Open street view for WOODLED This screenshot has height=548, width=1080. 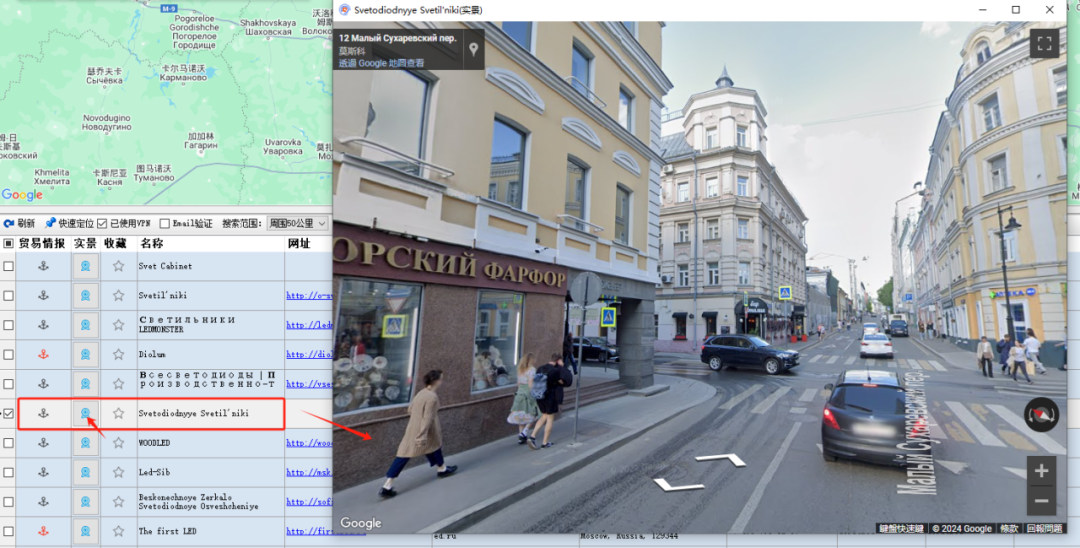coord(85,443)
